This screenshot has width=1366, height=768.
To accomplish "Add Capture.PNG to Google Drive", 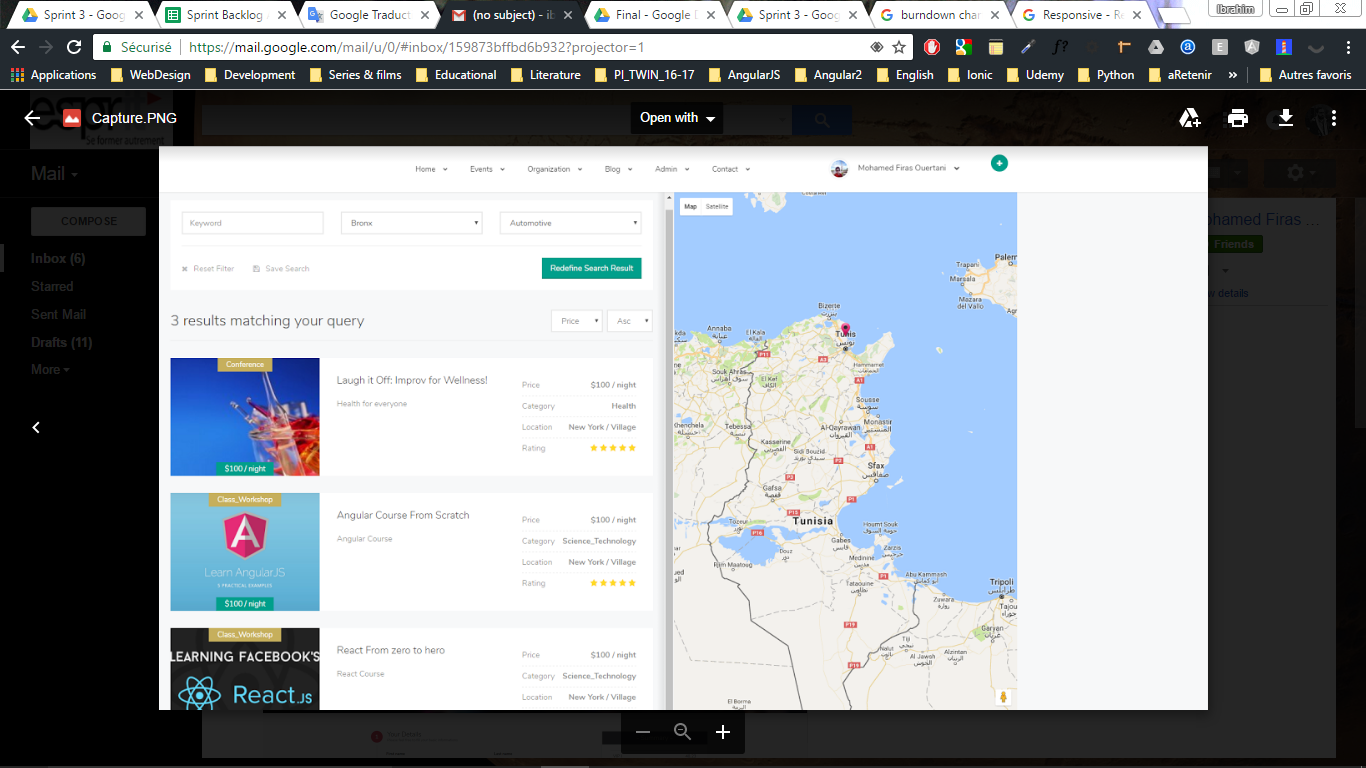I will pyautogui.click(x=1189, y=118).
